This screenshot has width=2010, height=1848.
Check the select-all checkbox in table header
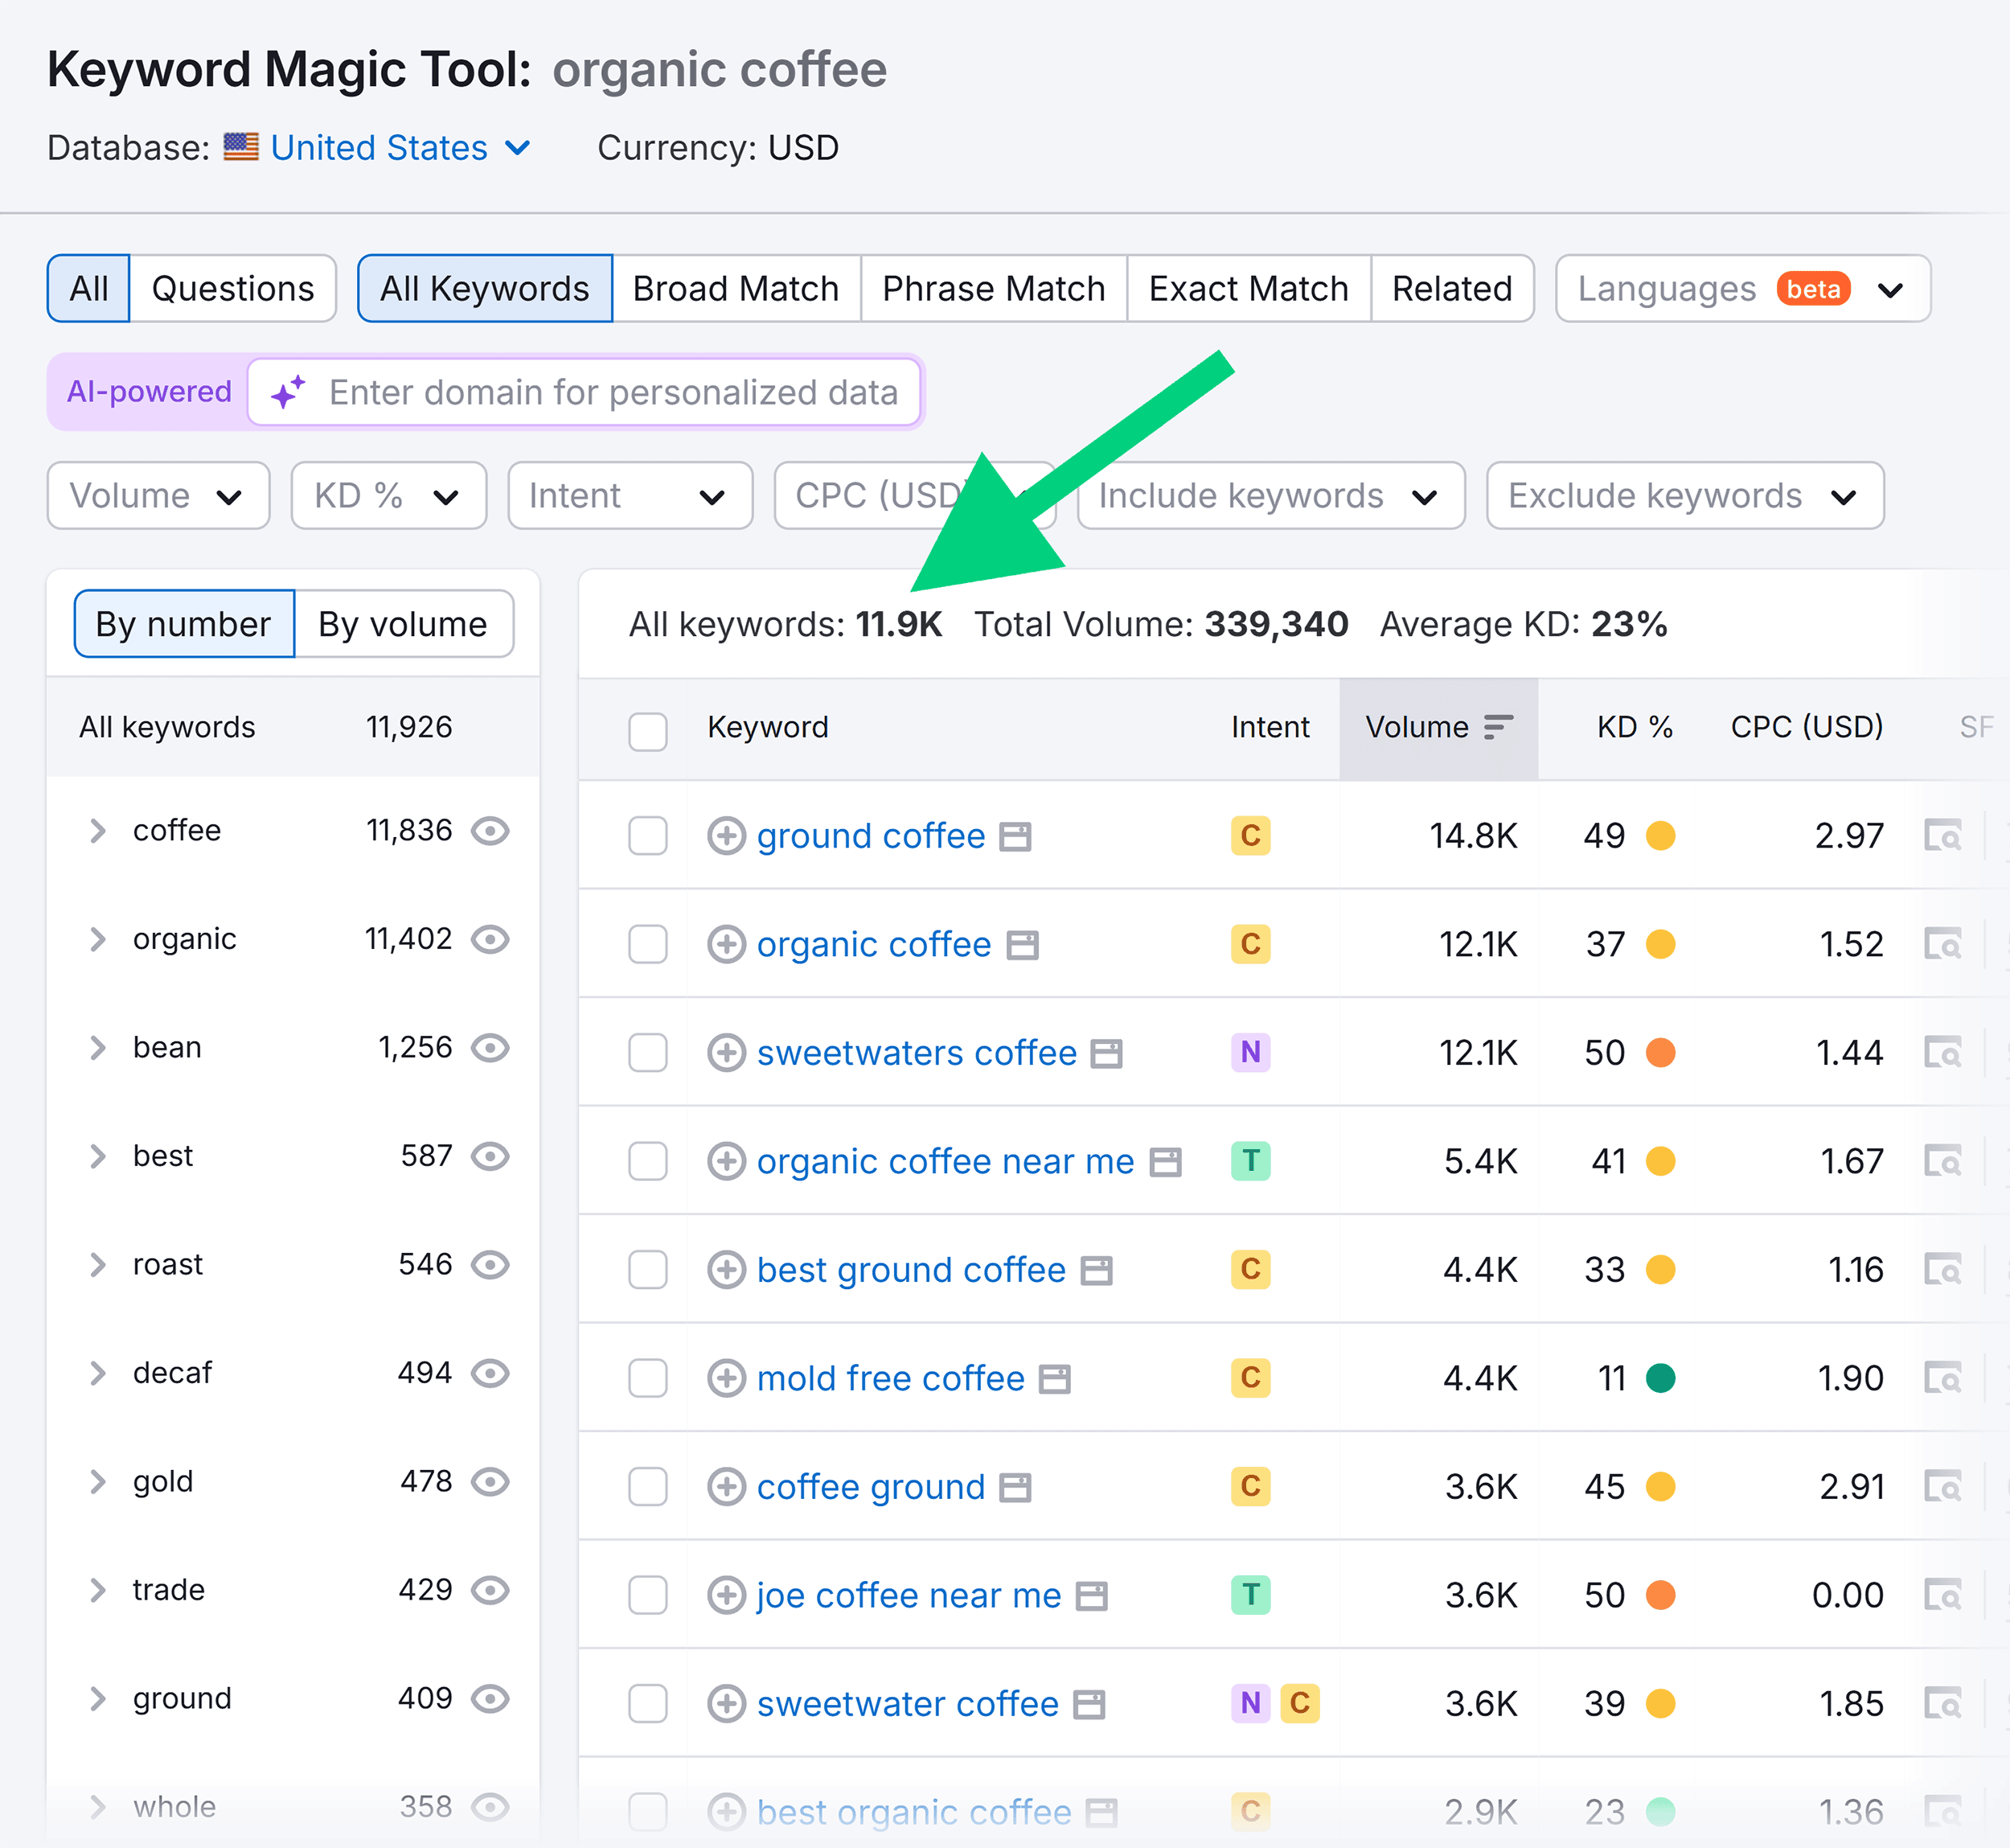click(648, 731)
